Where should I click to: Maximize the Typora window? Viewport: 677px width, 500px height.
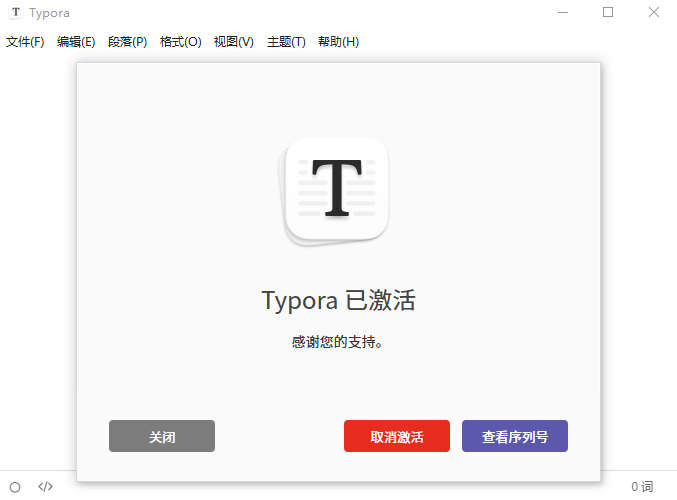pyautogui.click(x=608, y=12)
